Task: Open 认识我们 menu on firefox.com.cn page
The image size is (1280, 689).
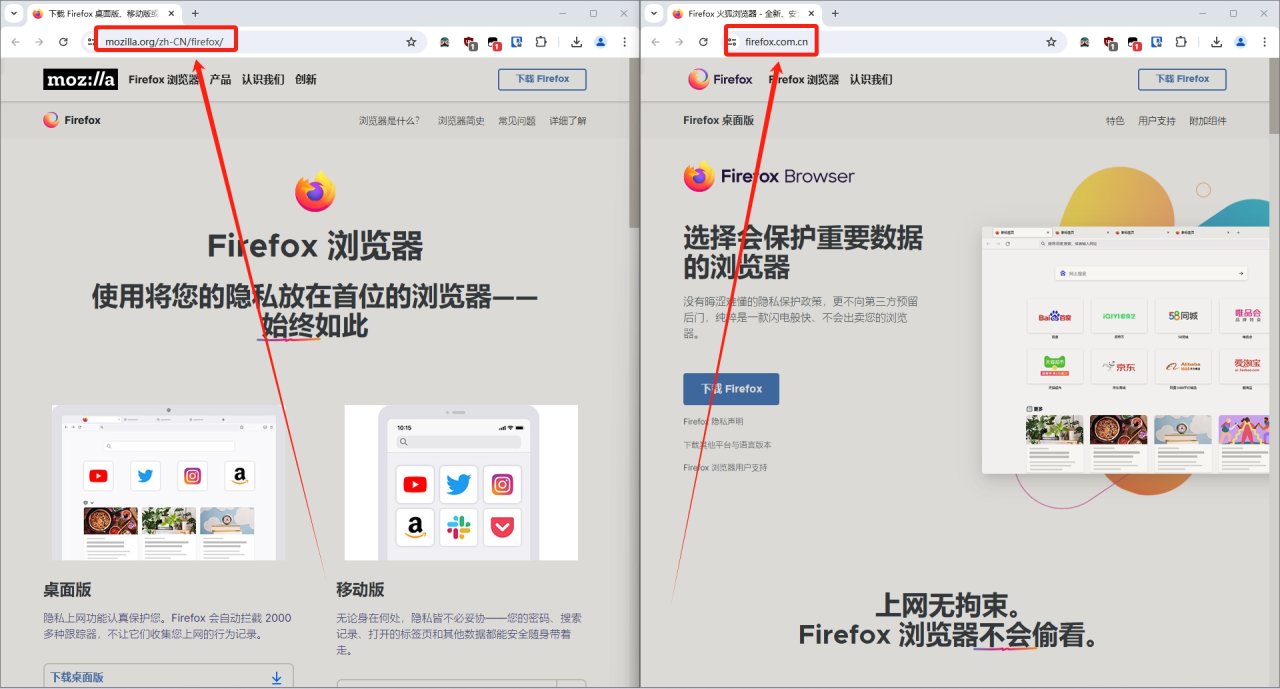Action: [x=871, y=79]
